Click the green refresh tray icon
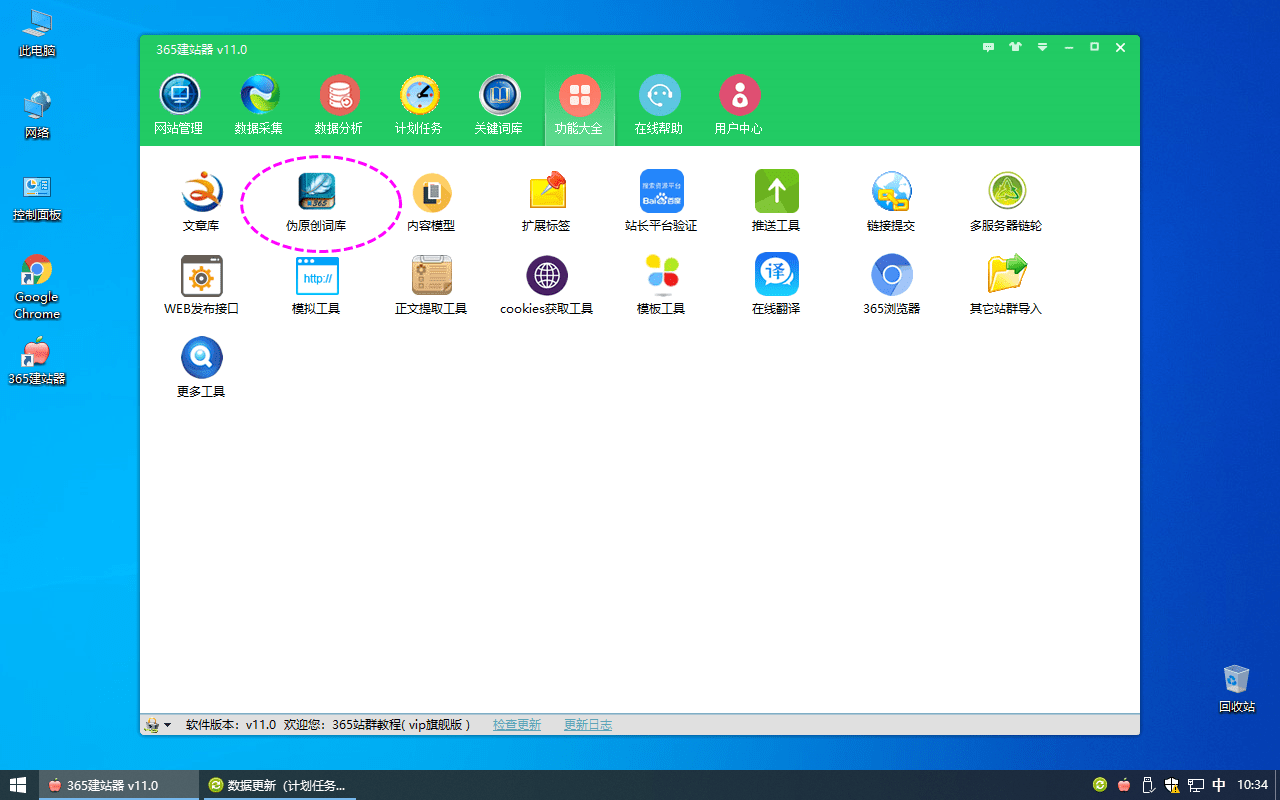 click(1100, 785)
